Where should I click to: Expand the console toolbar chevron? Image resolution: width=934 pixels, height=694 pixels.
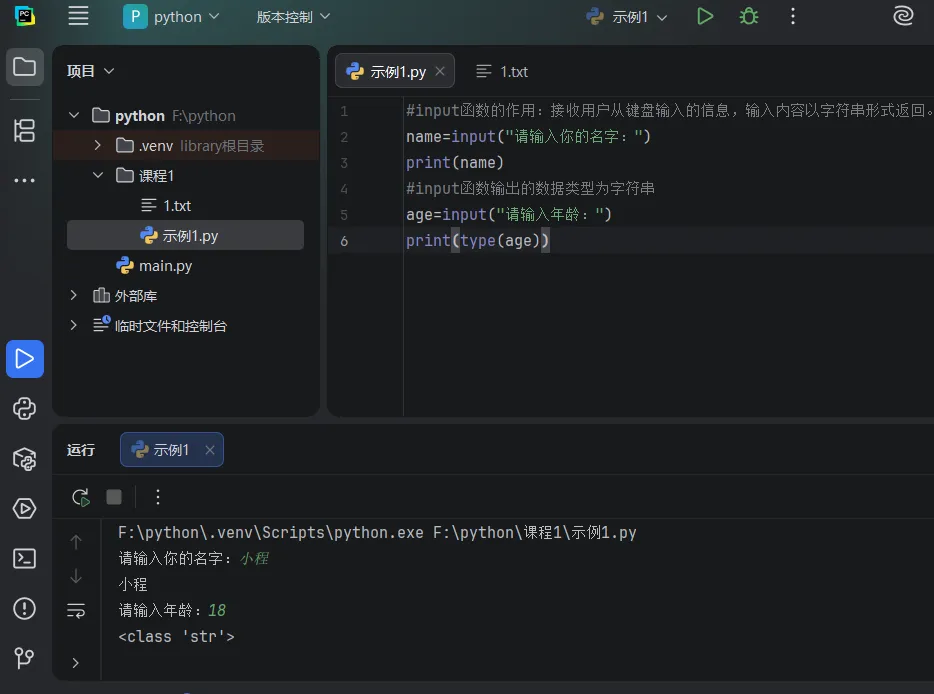(75, 662)
